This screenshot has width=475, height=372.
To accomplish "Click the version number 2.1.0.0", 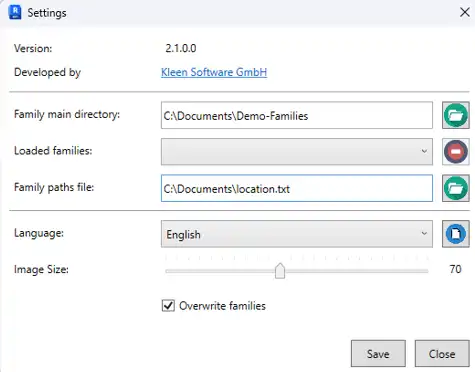I will tap(181, 48).
